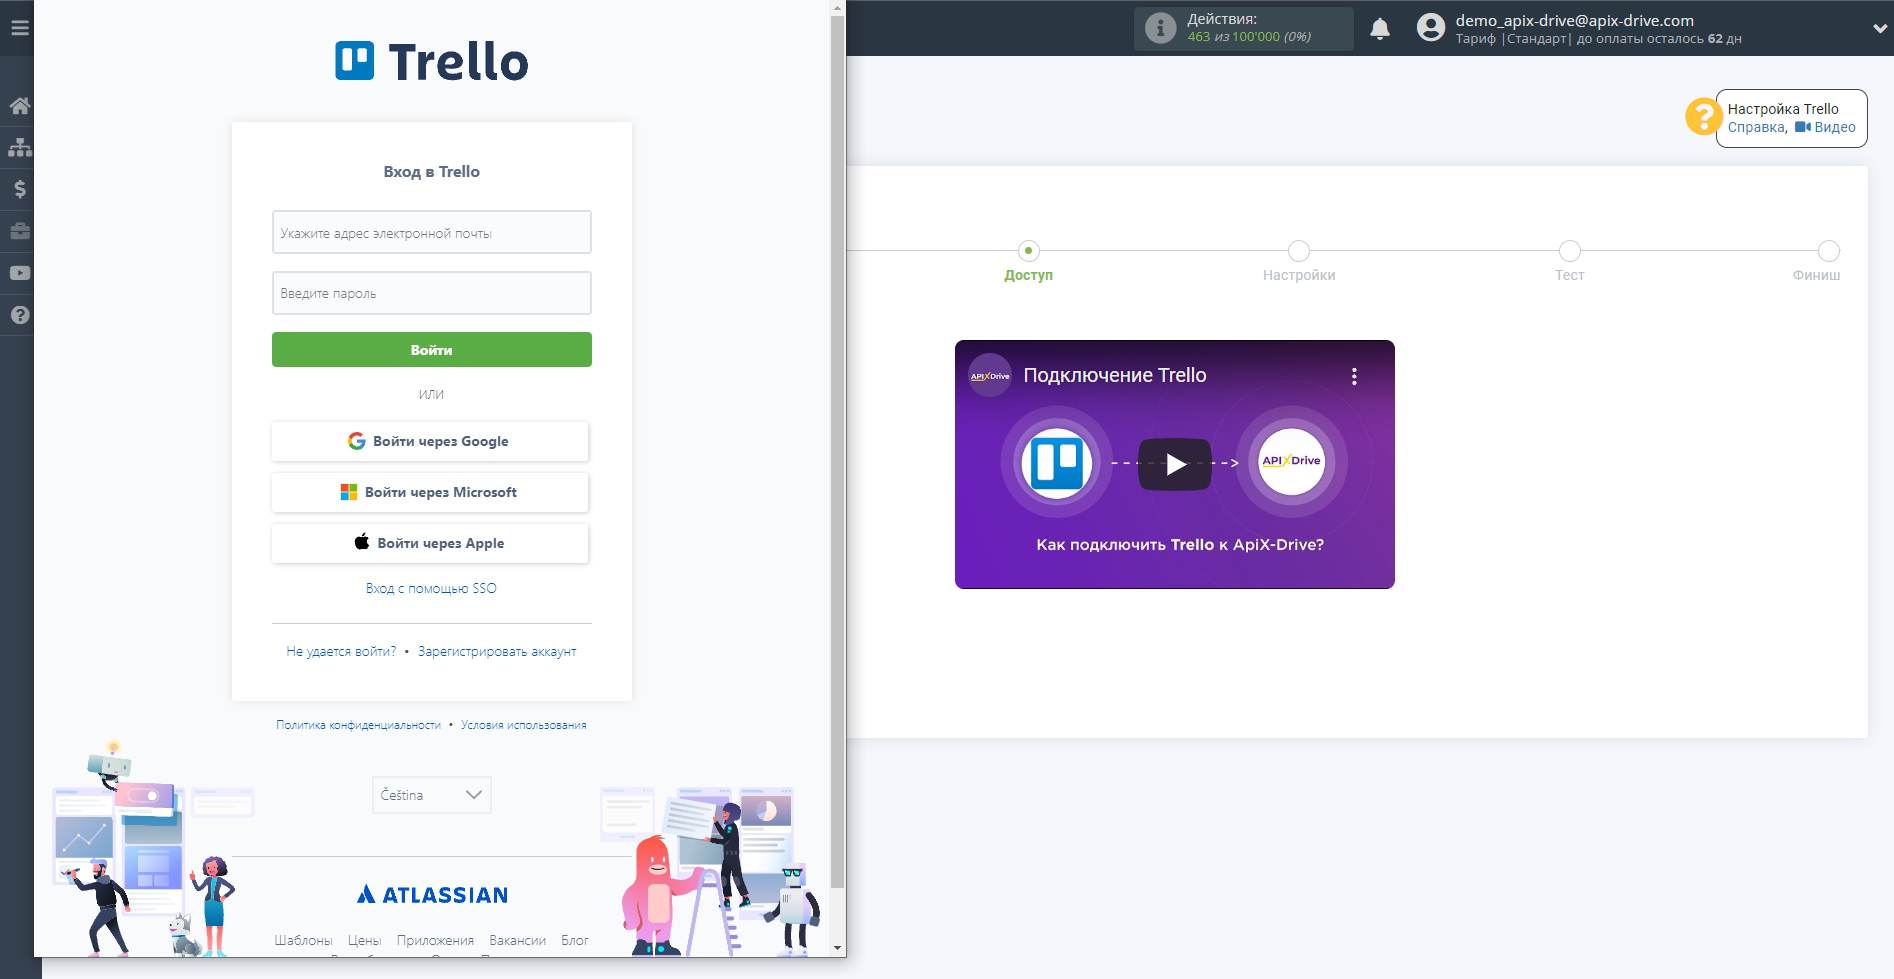Click the Atlassian logo

point(432,895)
